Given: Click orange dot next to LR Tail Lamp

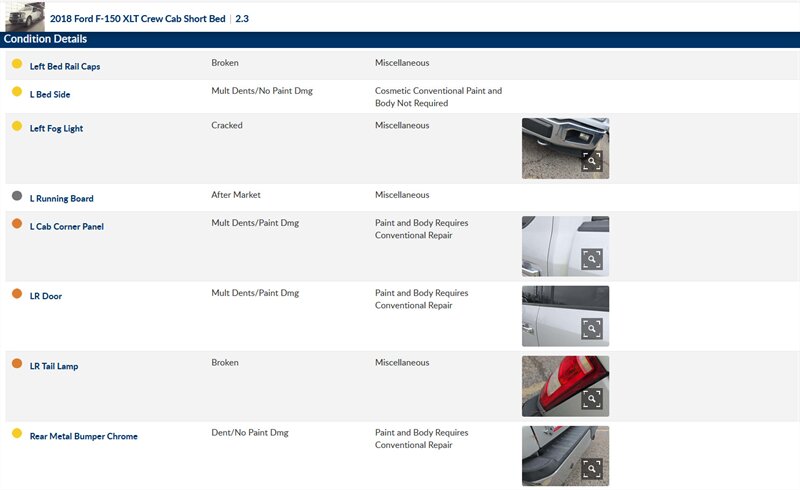Looking at the screenshot, I should click(x=17, y=364).
